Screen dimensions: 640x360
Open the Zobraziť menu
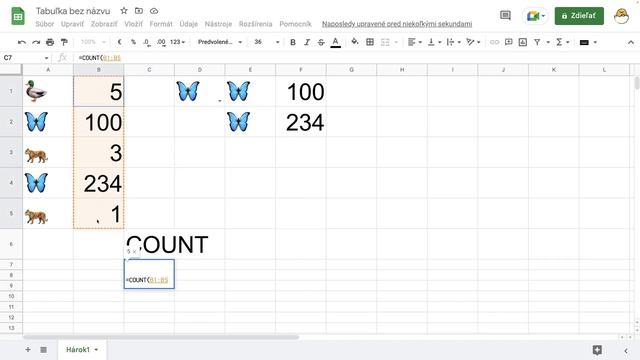click(x=104, y=24)
